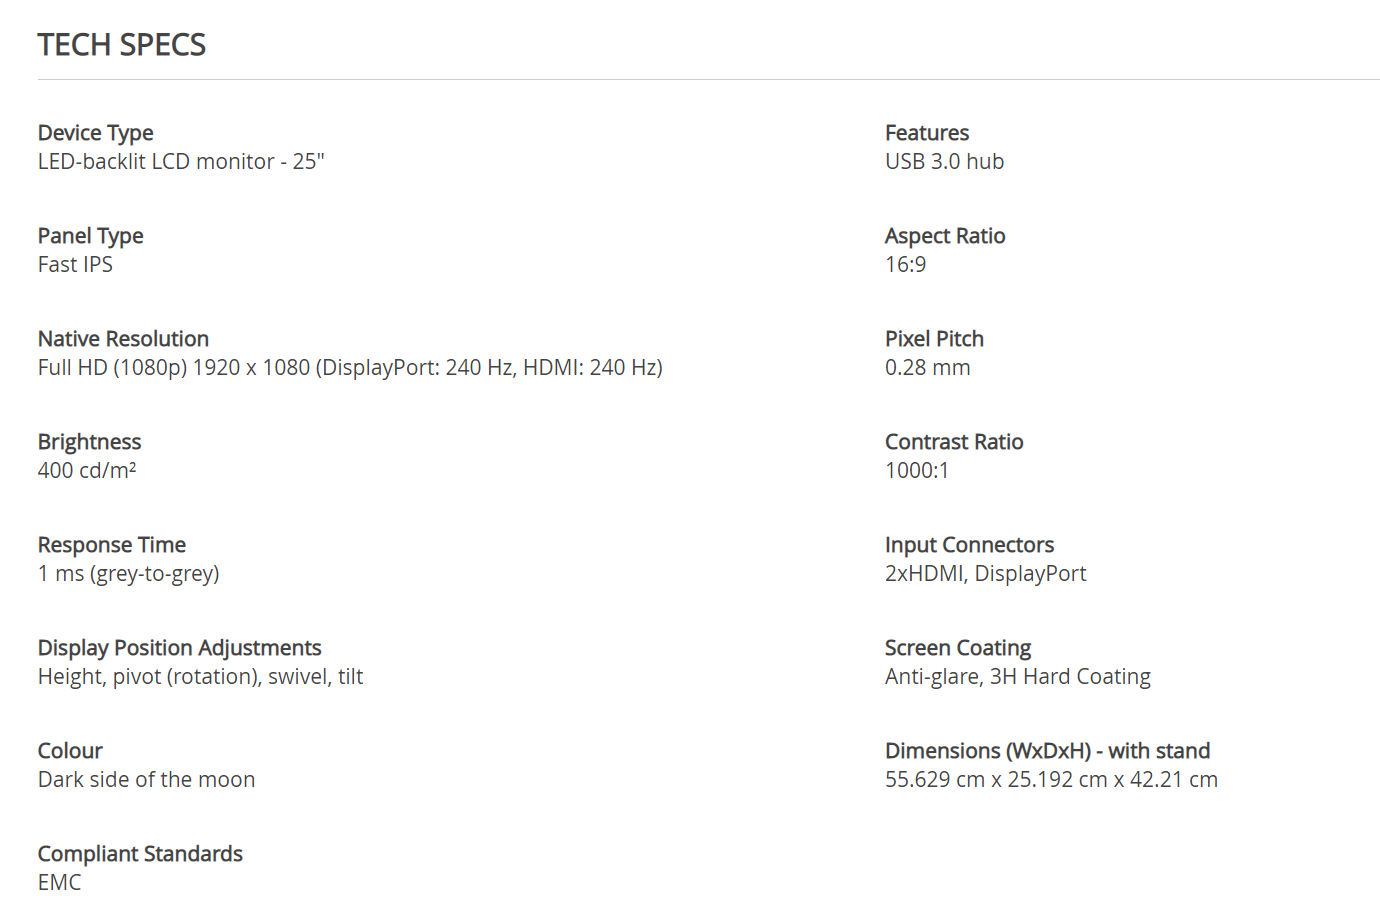
Task: Select the Panel Type label
Action: [91, 236]
